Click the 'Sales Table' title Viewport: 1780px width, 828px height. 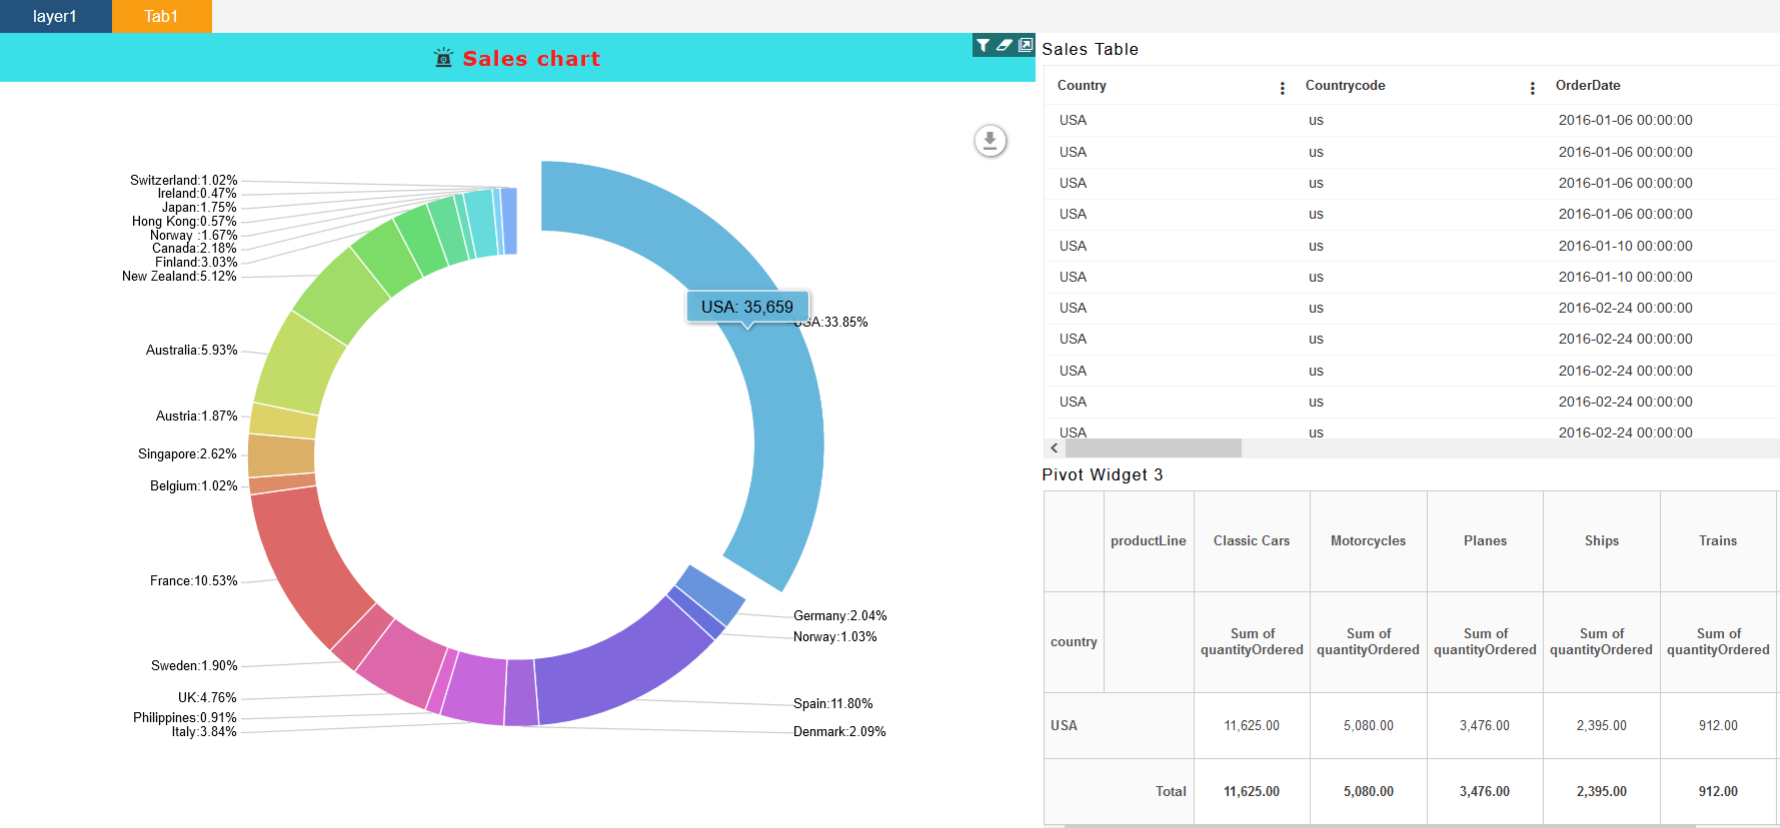1090,50
